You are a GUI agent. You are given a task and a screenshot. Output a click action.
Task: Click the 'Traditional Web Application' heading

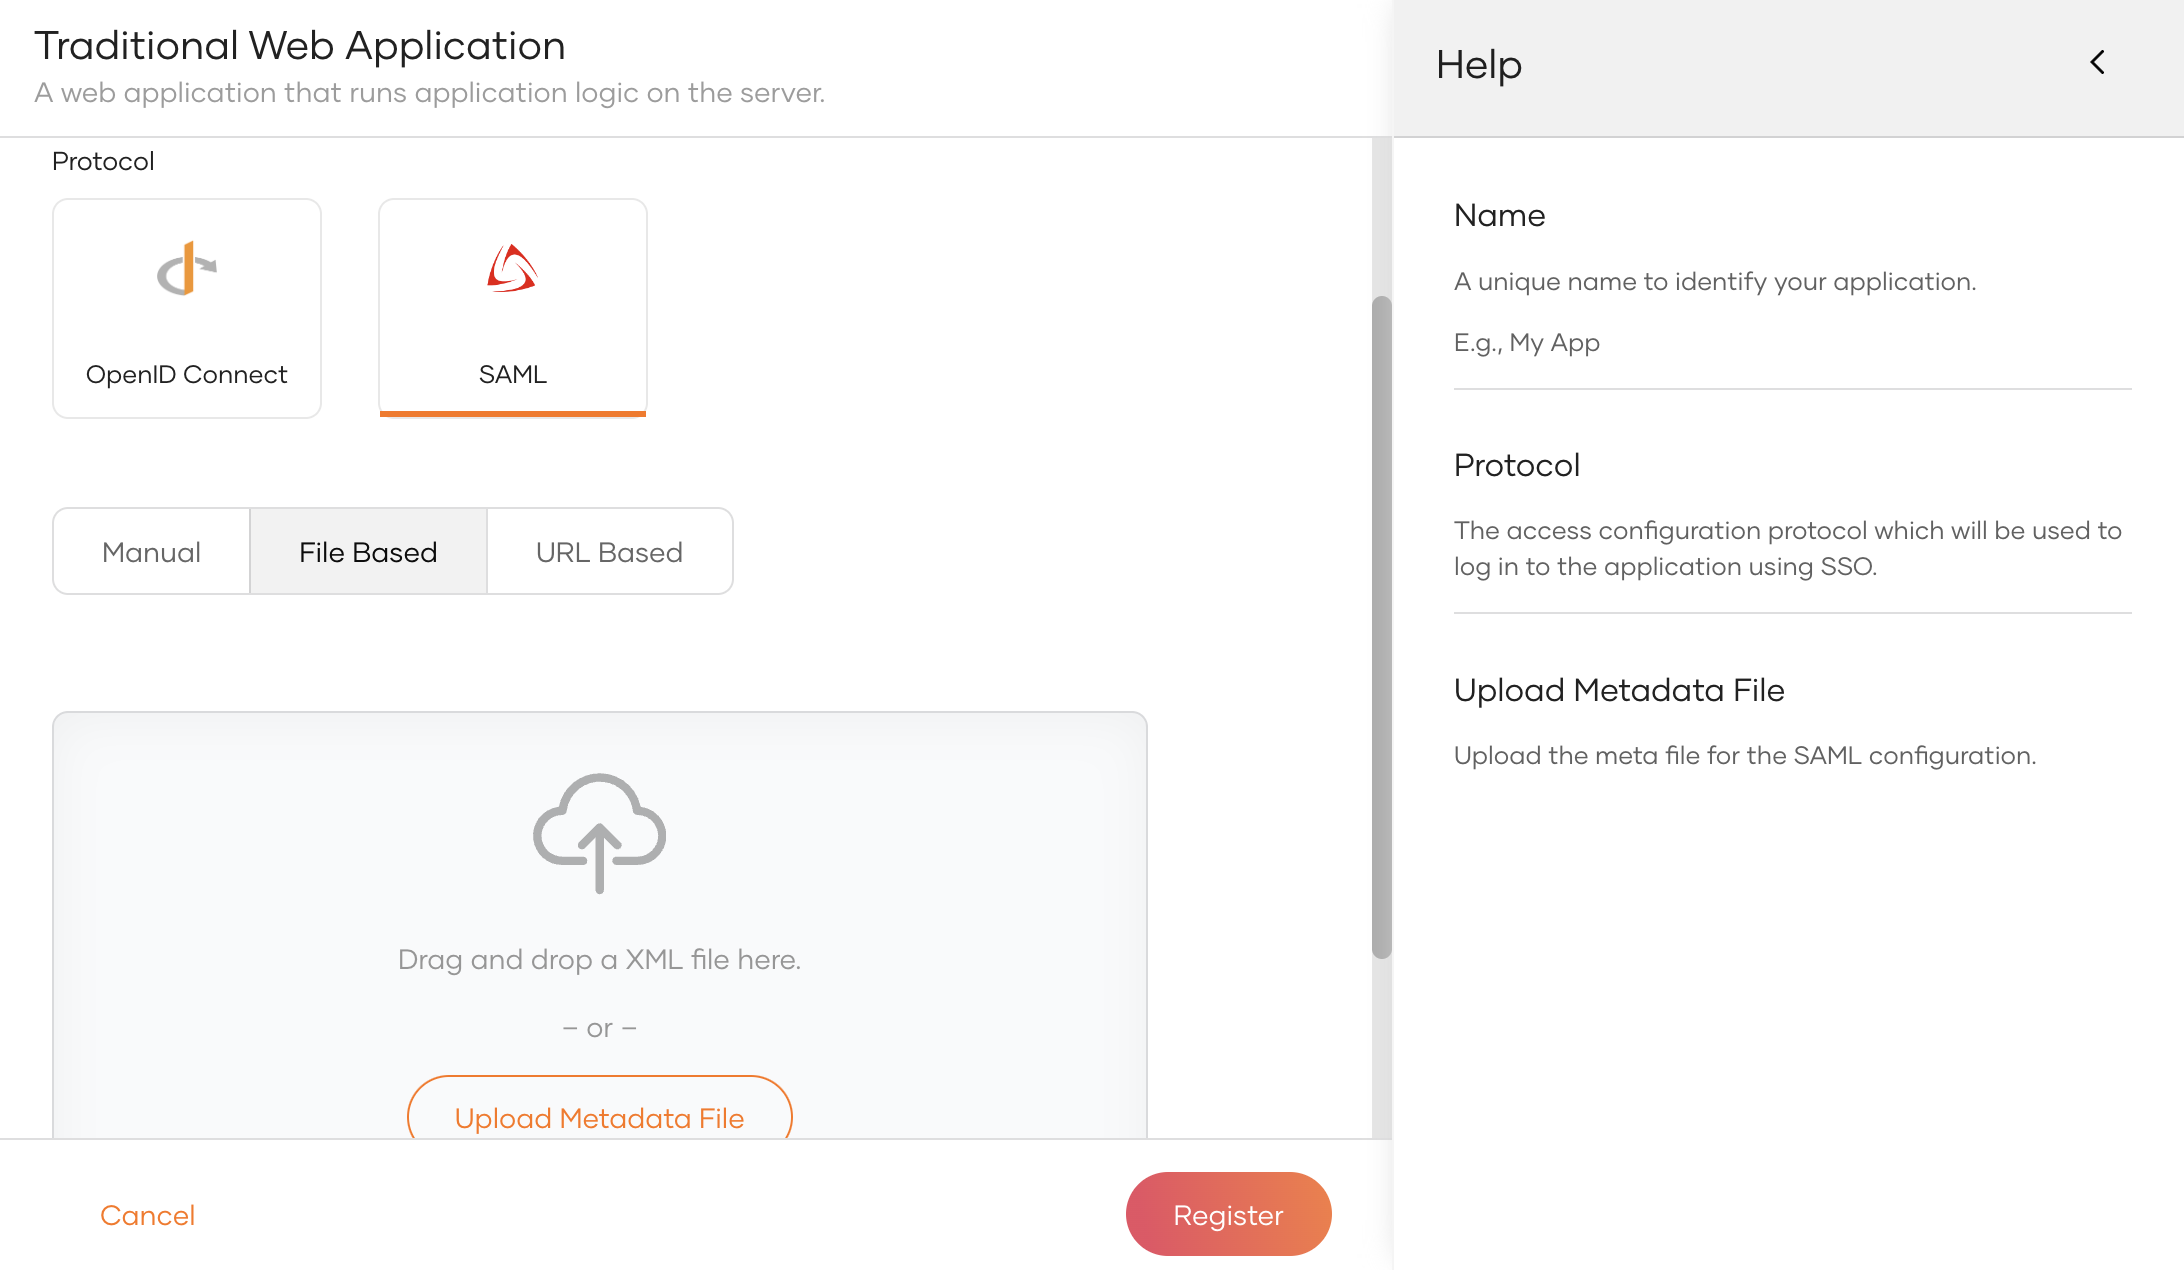(x=300, y=46)
